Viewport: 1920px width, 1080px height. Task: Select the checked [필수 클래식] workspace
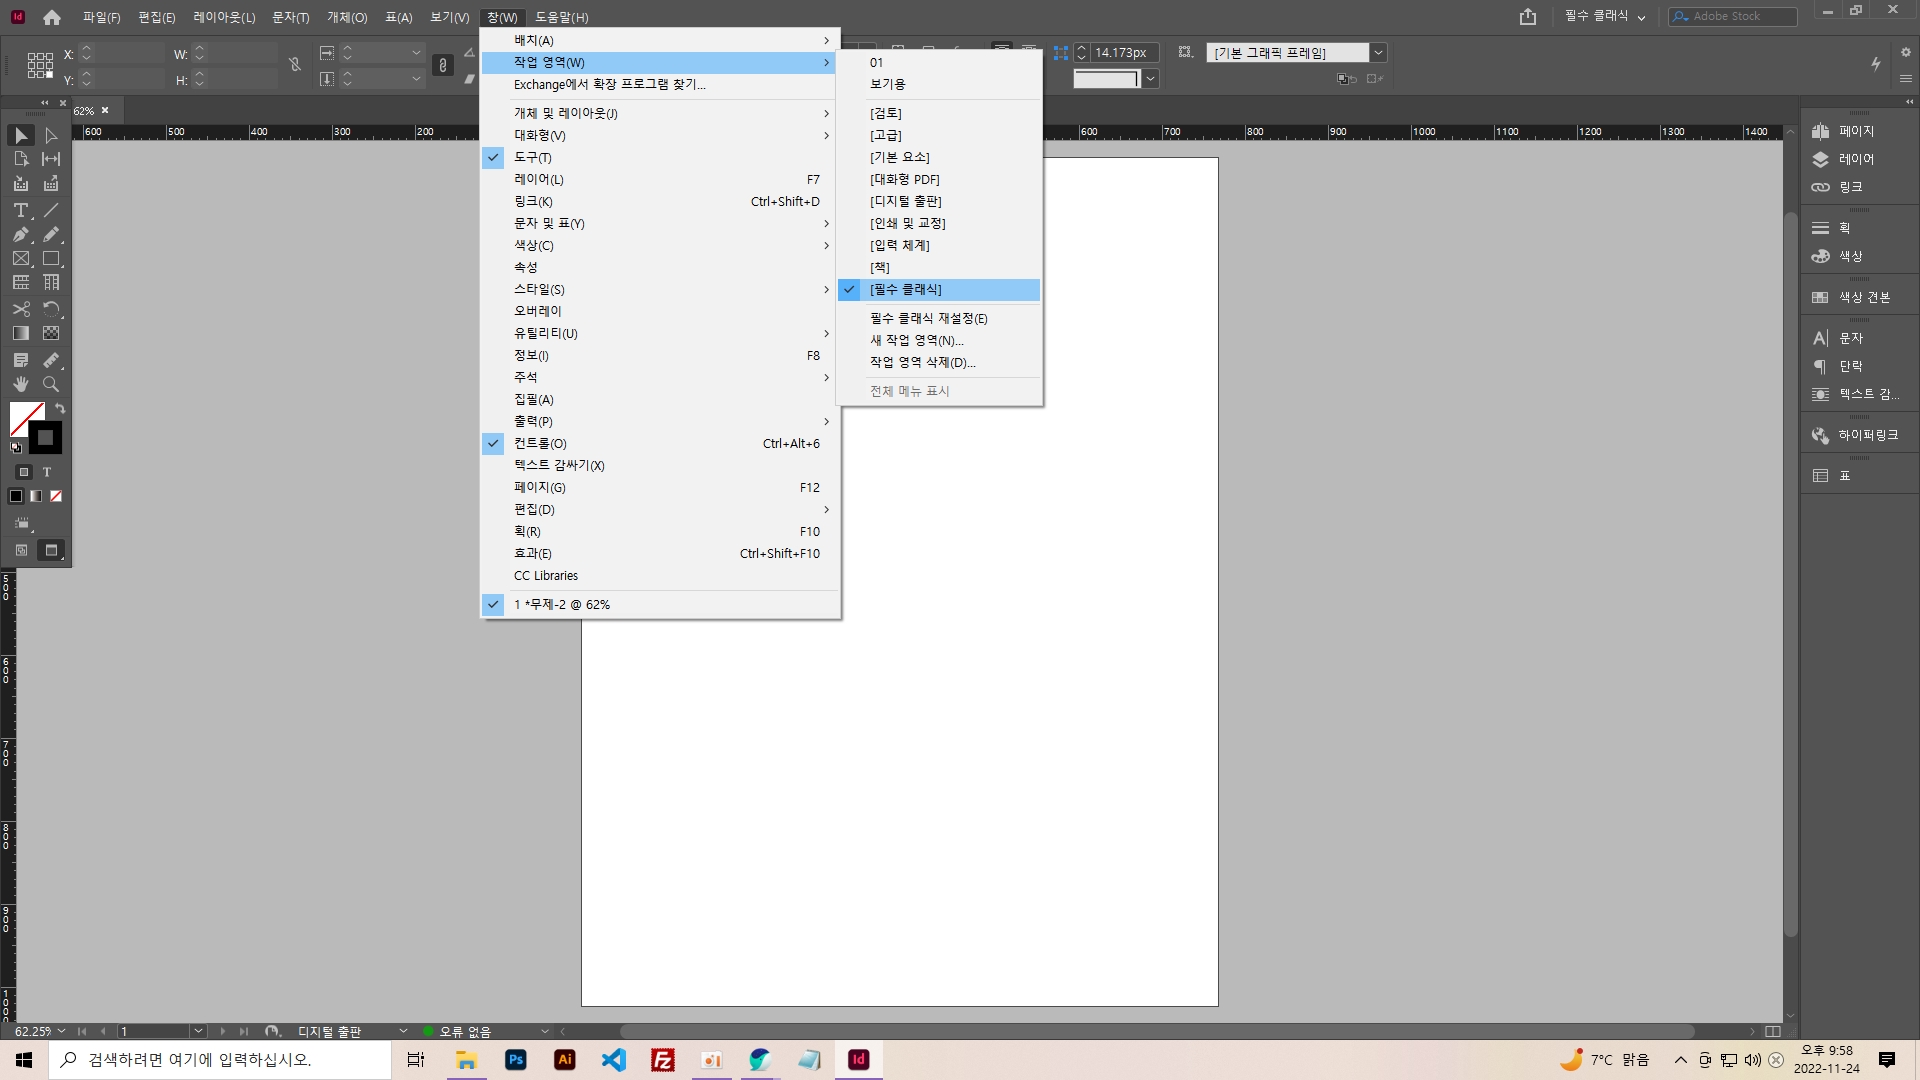click(x=905, y=290)
